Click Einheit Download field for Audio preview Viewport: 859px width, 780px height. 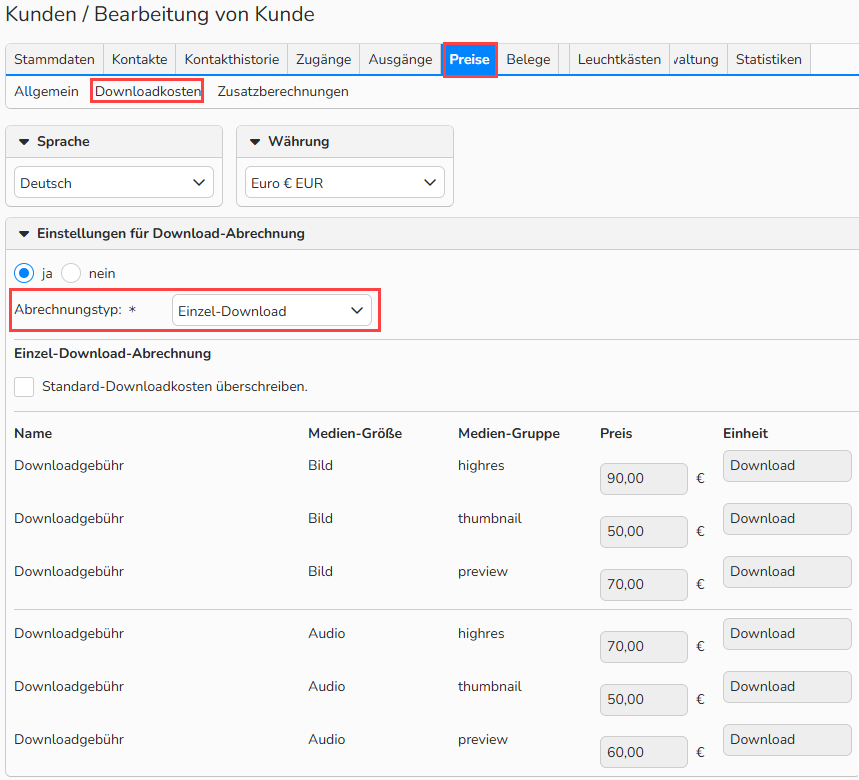[x=787, y=739]
